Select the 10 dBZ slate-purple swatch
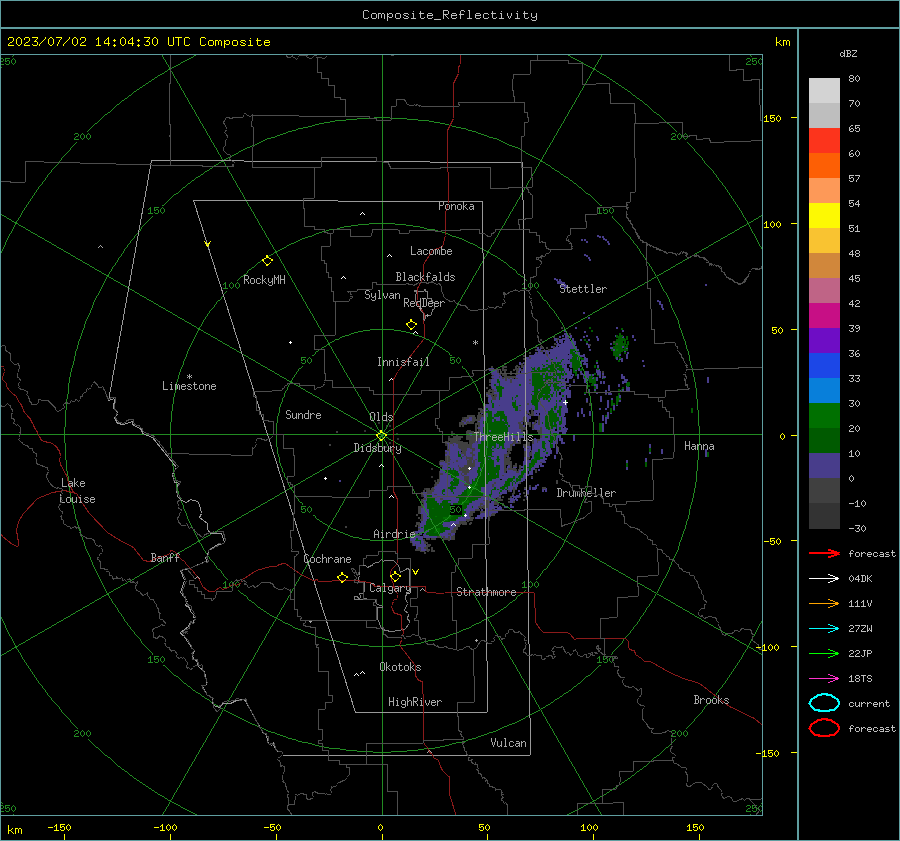 (x=824, y=465)
